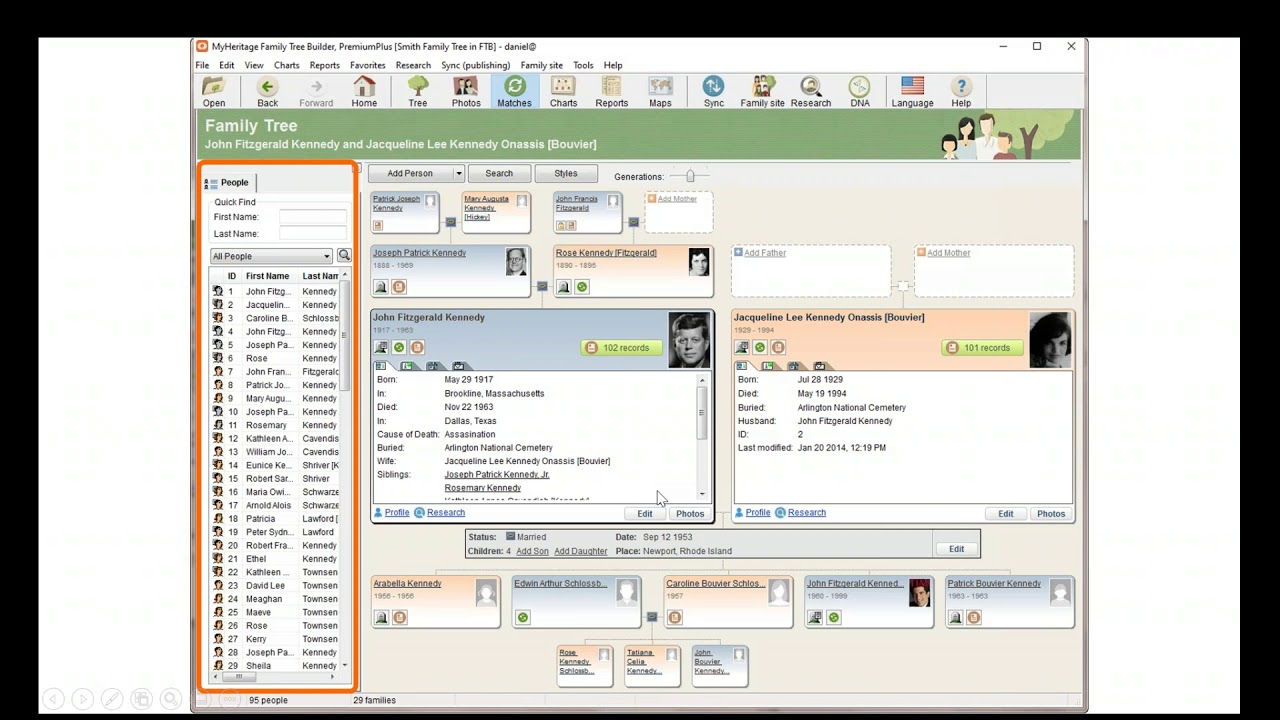Open the 101 records button on Jacqueline's card
Screen dimensions: 1280x720
tap(980, 348)
